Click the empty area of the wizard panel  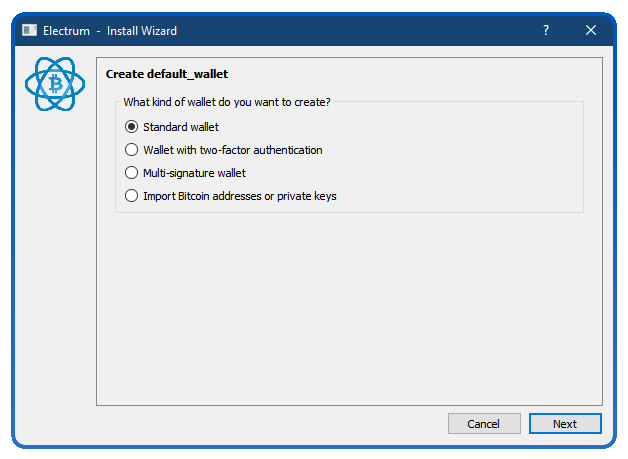(x=349, y=308)
